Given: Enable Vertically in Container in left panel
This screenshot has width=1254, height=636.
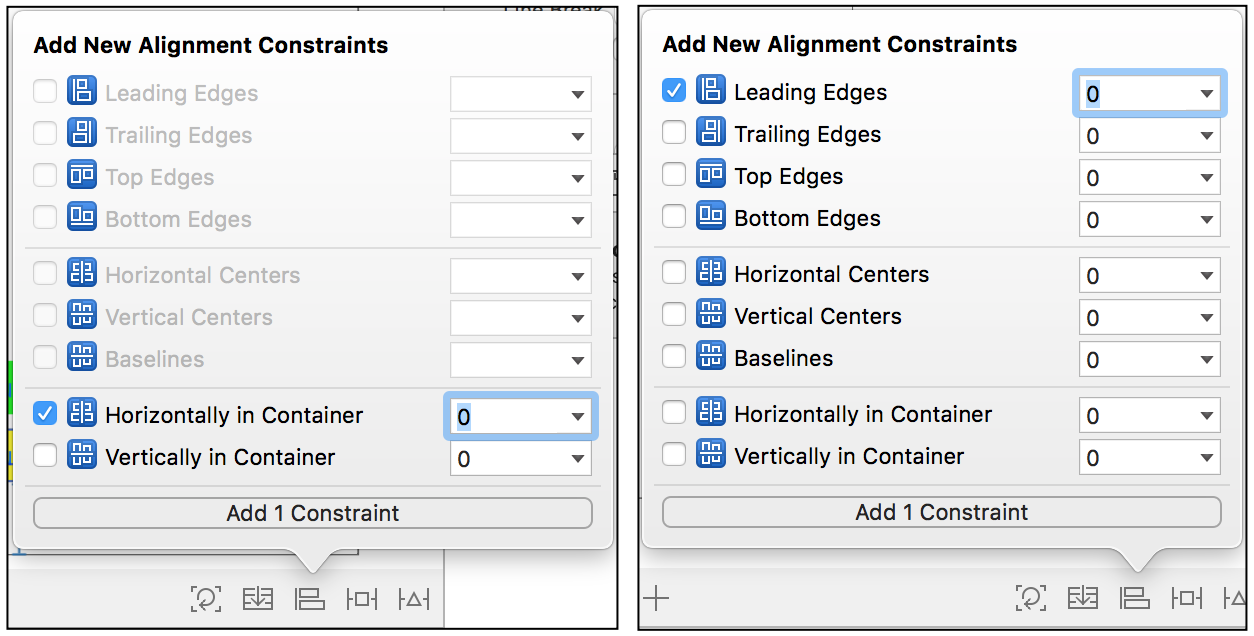Looking at the screenshot, I should [45, 455].
